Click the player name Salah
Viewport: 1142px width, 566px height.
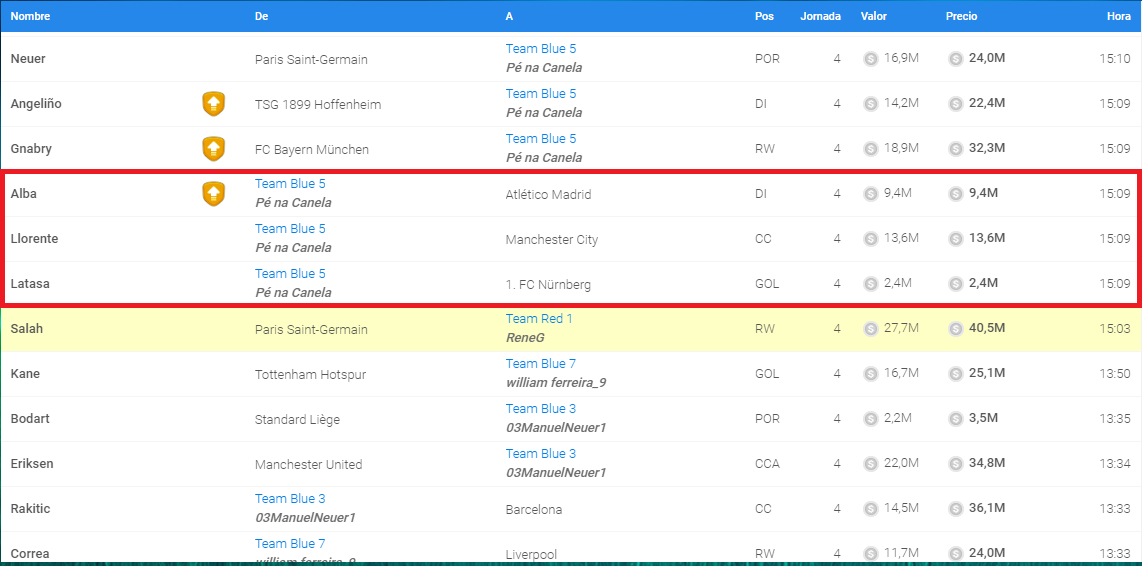point(27,329)
